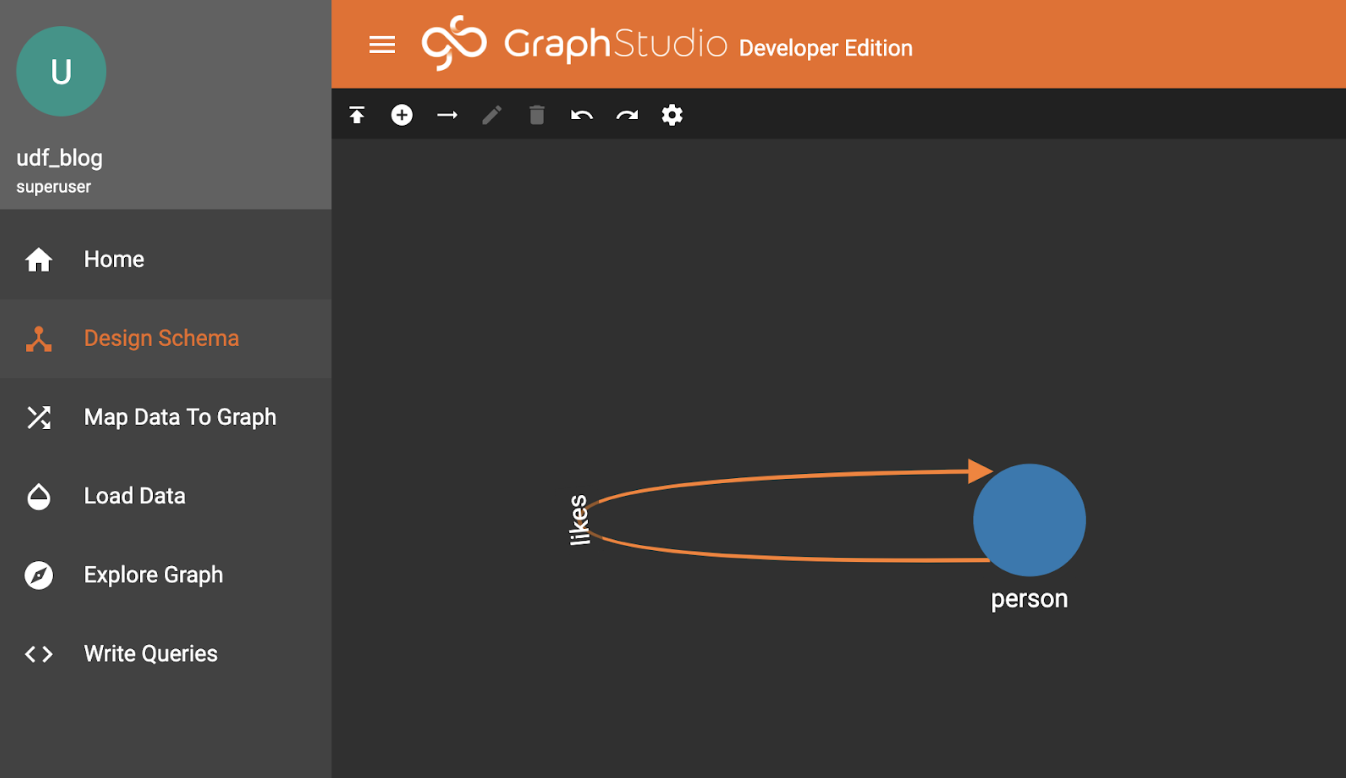Image resolution: width=1346 pixels, height=778 pixels.
Task: Click the GraphStudio logo
Action: (x=574, y=43)
